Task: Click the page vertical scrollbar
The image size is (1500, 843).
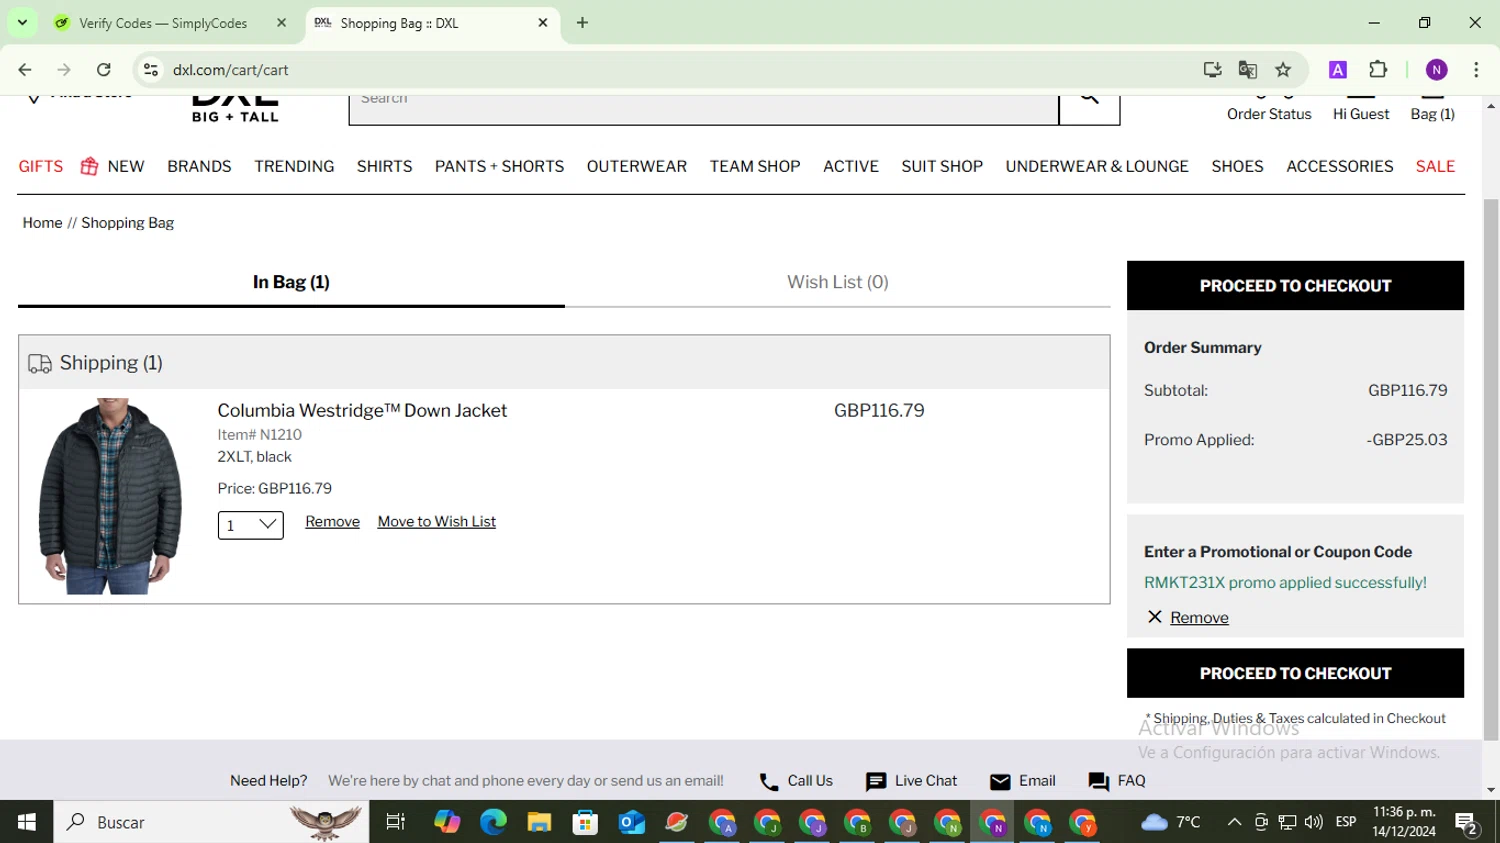Action: pyautogui.click(x=1491, y=470)
